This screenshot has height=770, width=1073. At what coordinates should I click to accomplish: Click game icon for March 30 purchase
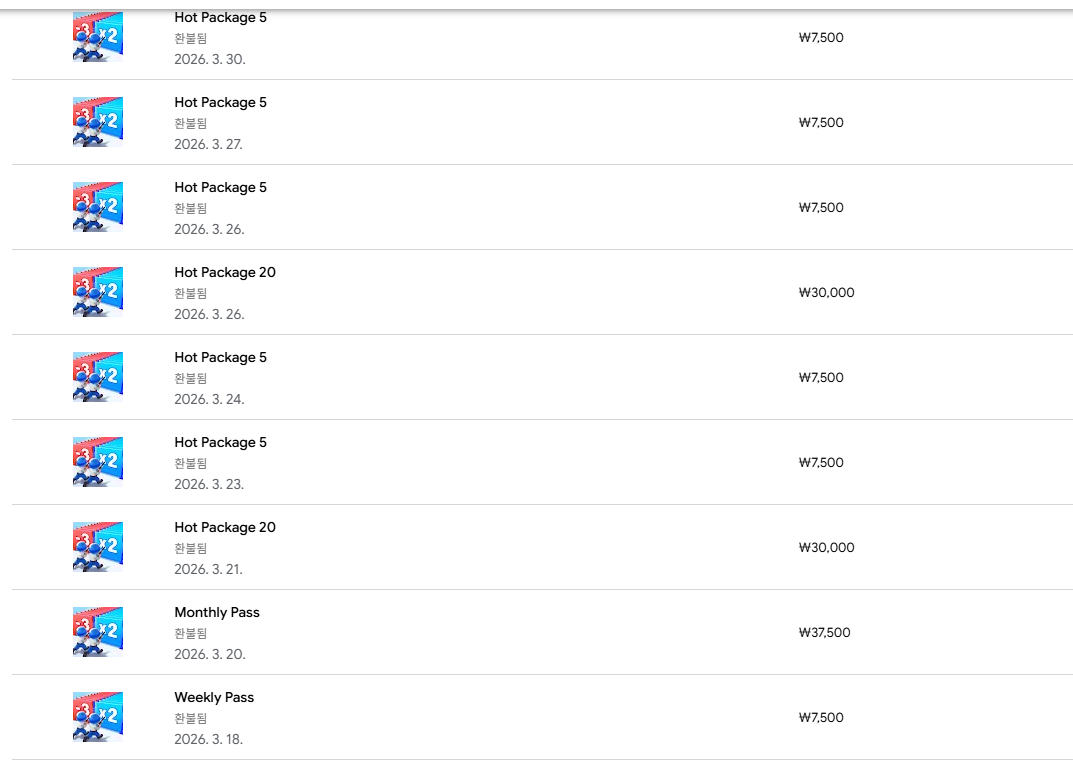tap(98, 37)
